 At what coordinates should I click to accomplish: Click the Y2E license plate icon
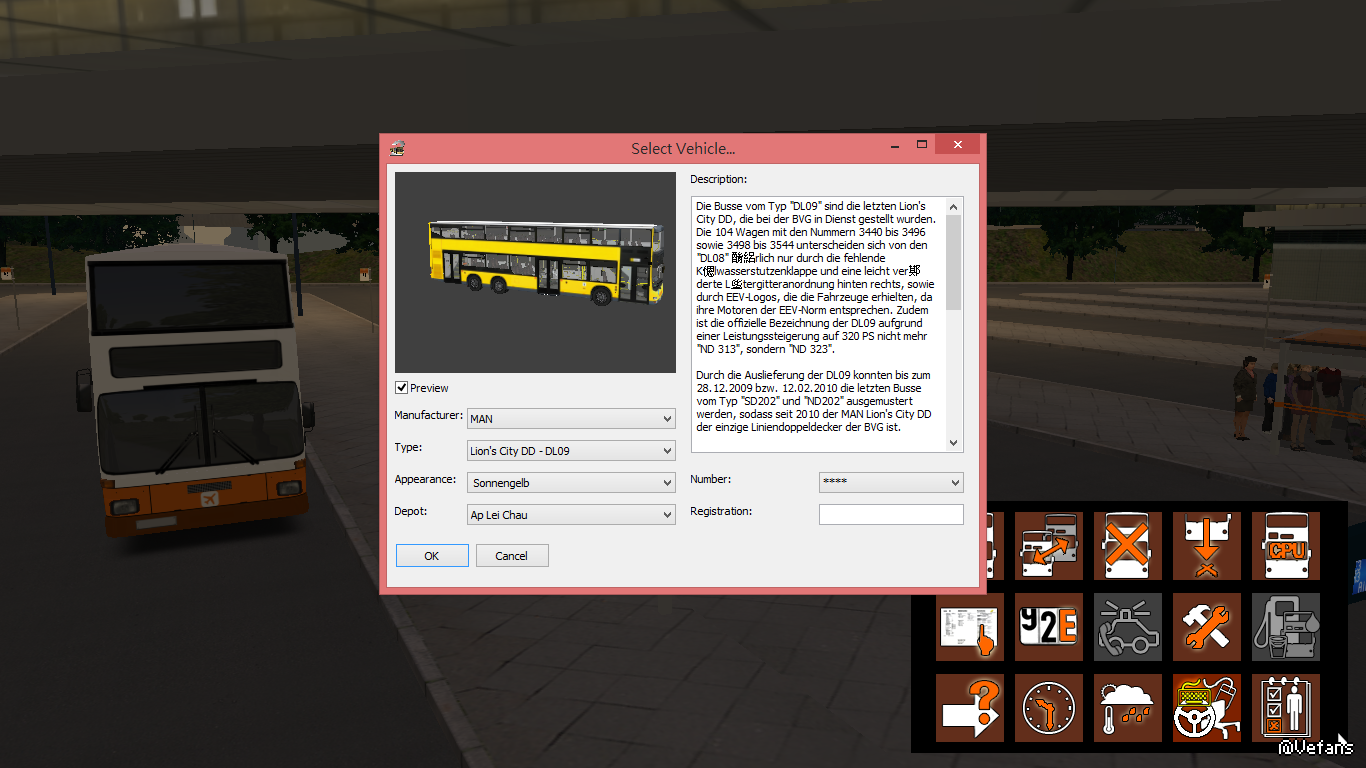[x=1049, y=627]
